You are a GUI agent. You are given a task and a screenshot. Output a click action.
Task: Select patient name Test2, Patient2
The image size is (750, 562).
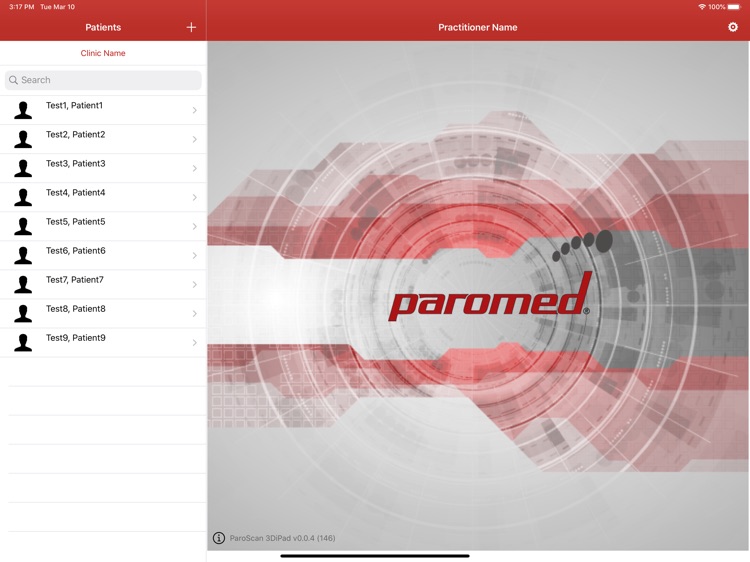pos(75,135)
